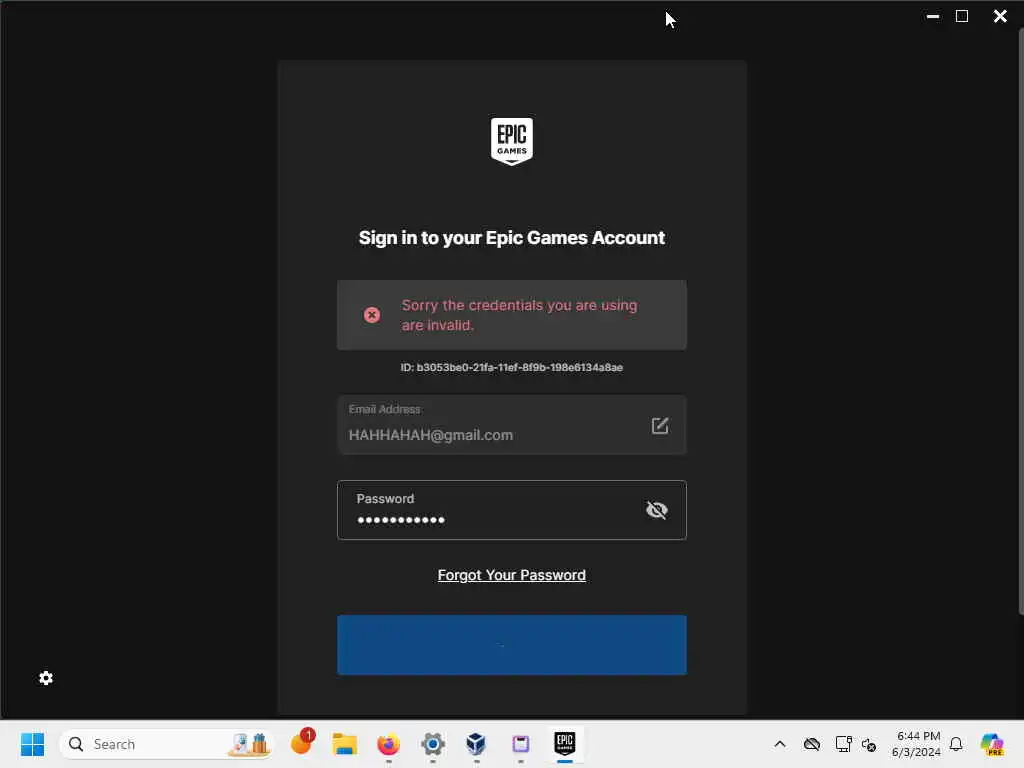Open launcher settings gear icon

coord(46,678)
